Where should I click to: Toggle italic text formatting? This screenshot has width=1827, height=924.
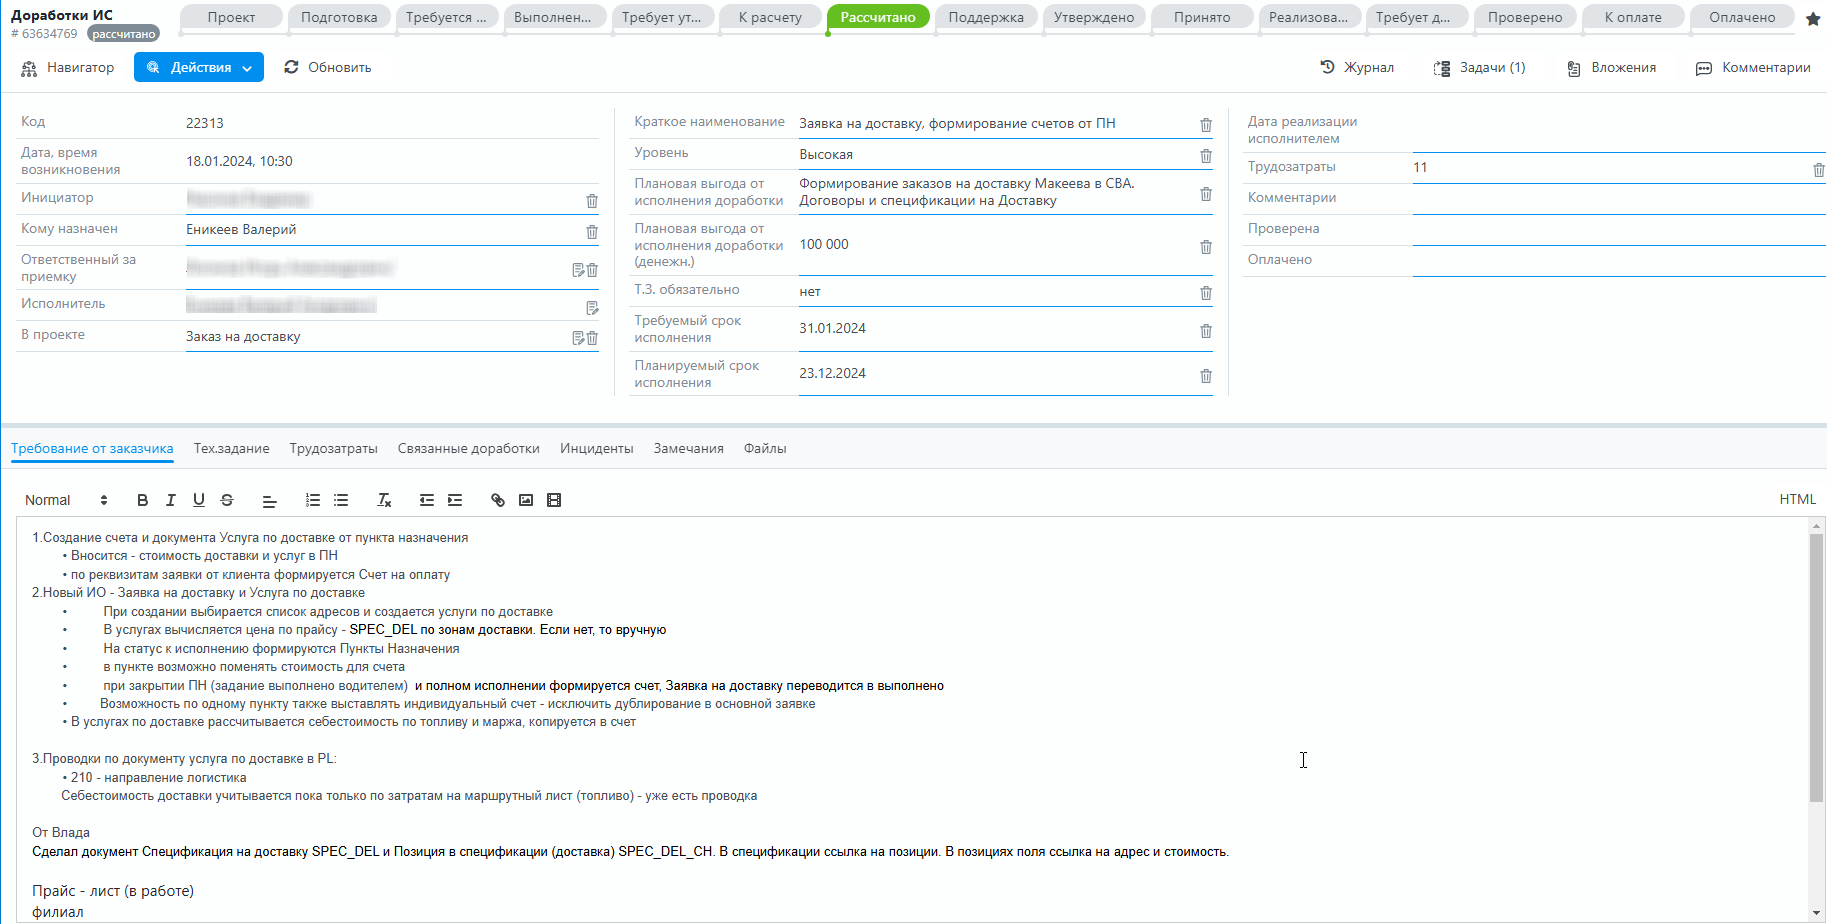[x=170, y=500]
